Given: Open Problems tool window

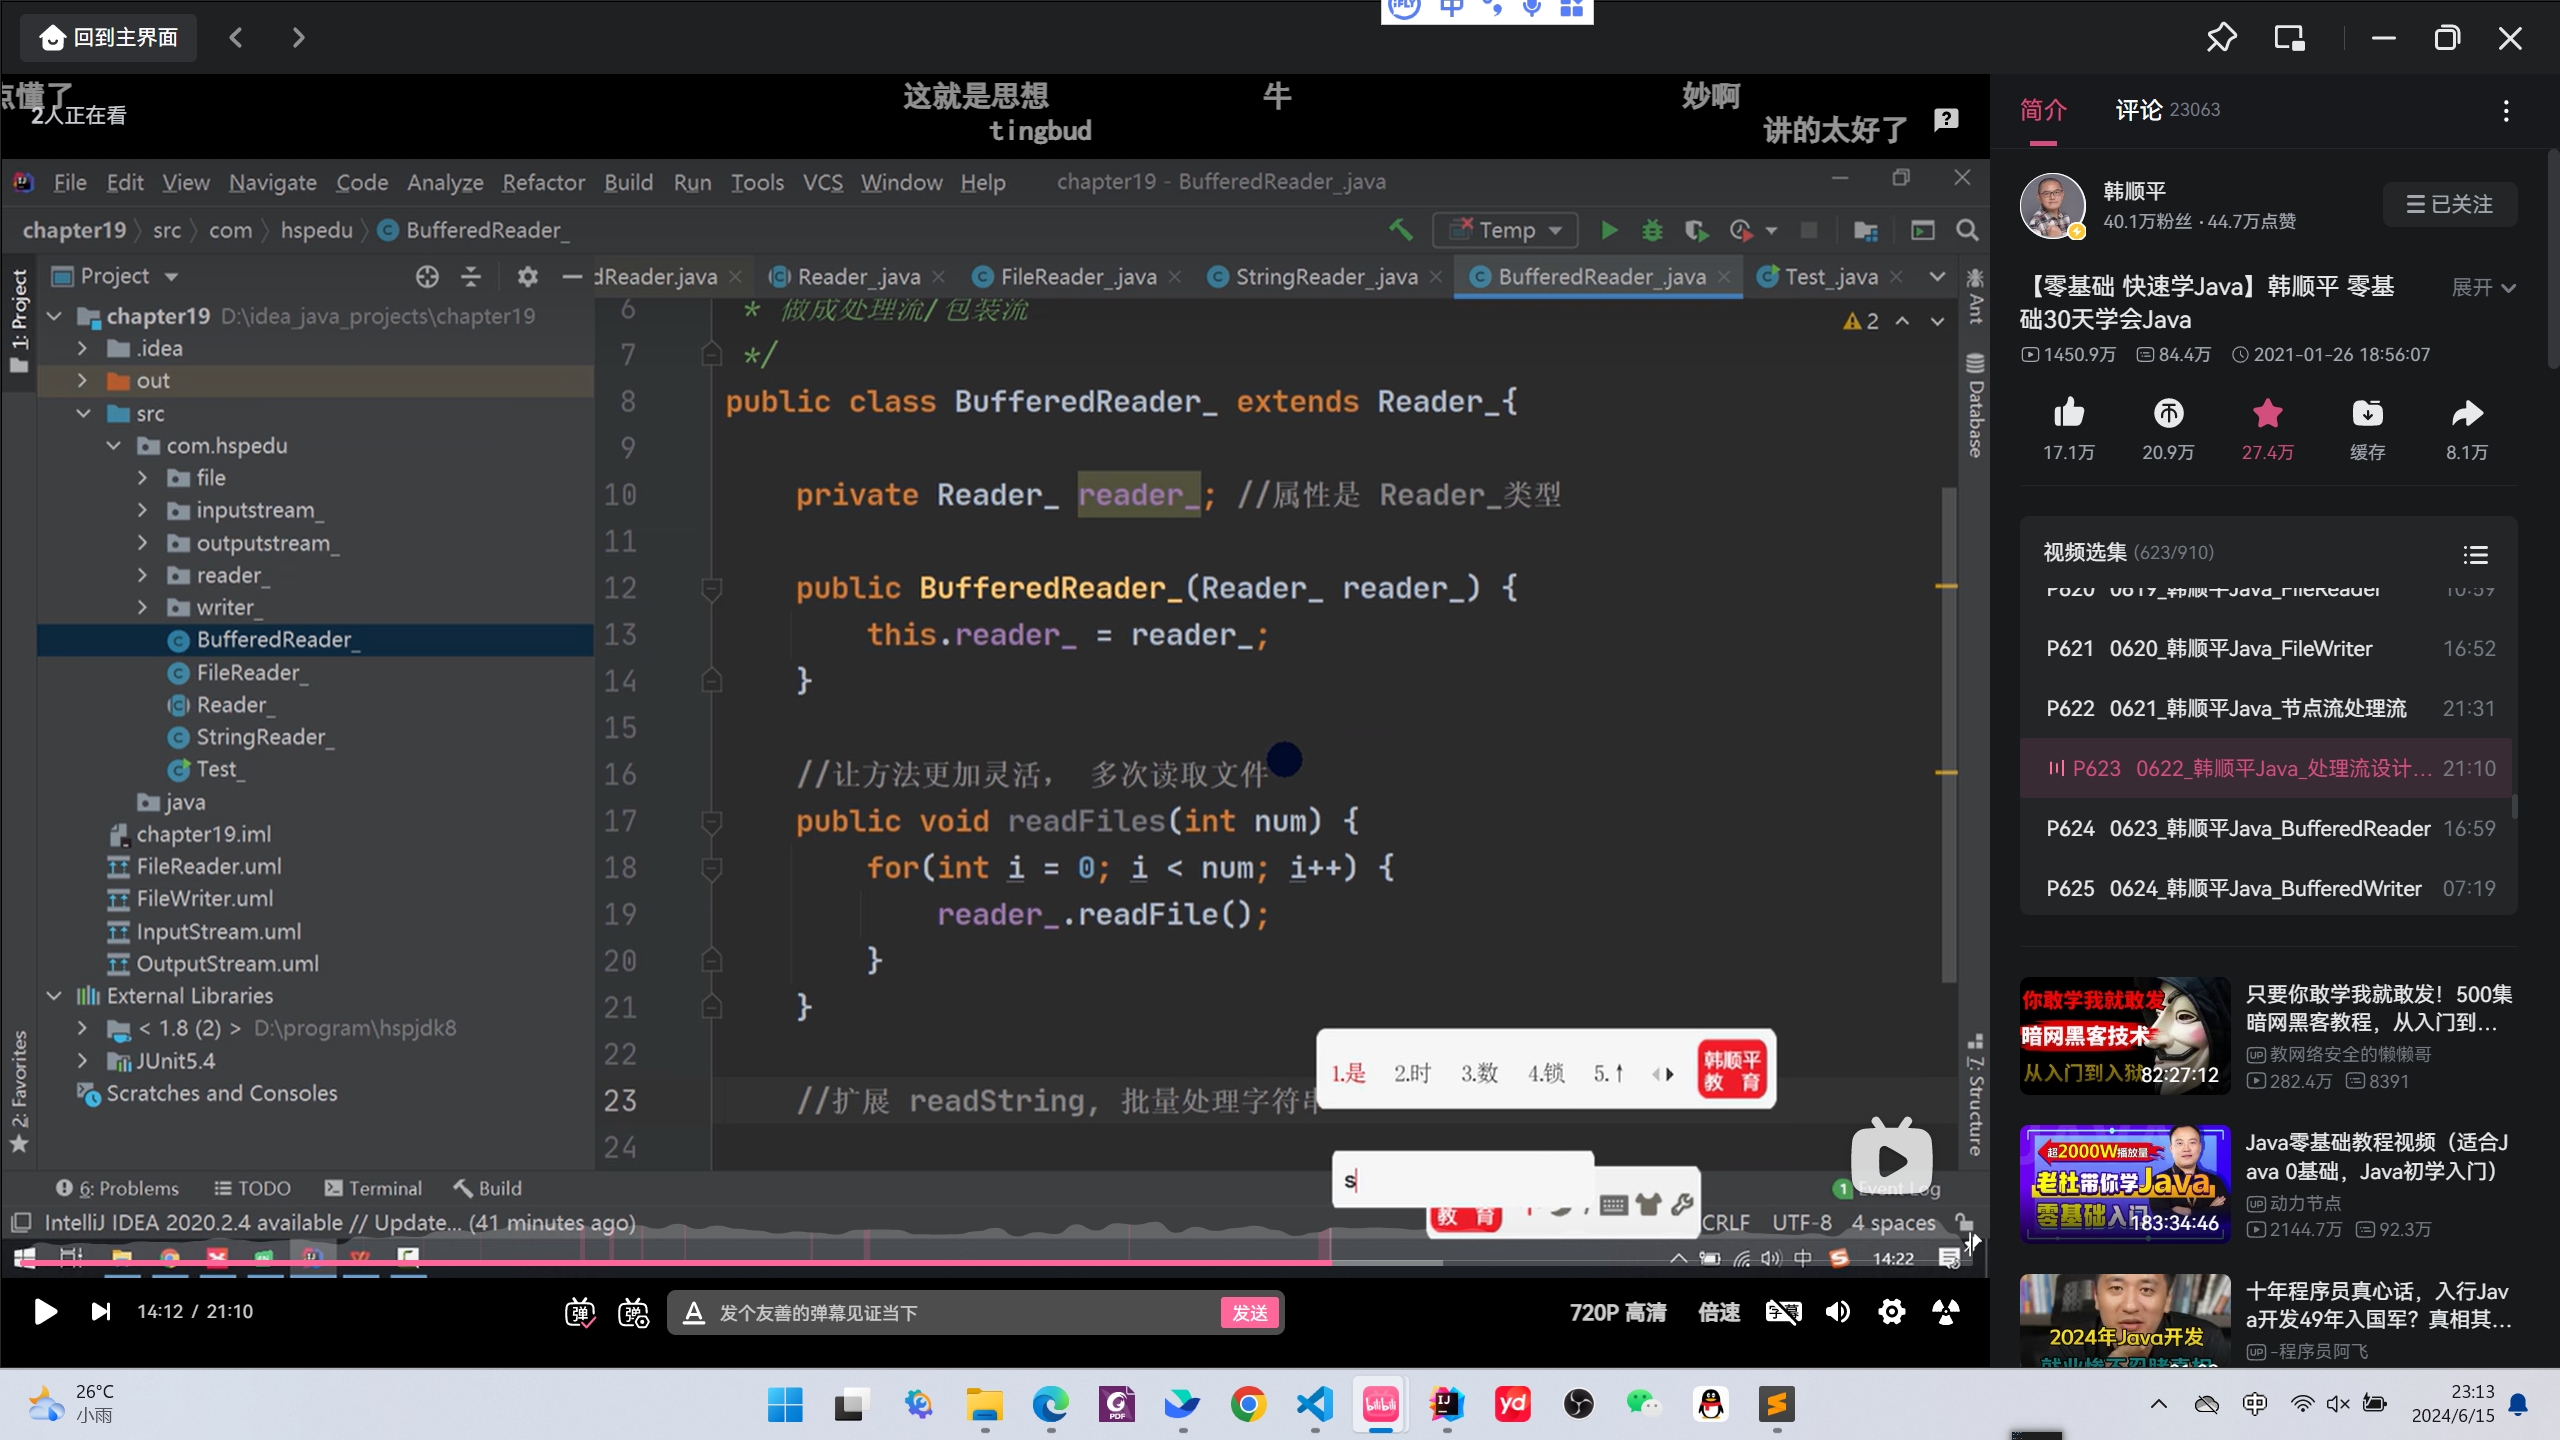Looking at the screenshot, I should point(117,1188).
